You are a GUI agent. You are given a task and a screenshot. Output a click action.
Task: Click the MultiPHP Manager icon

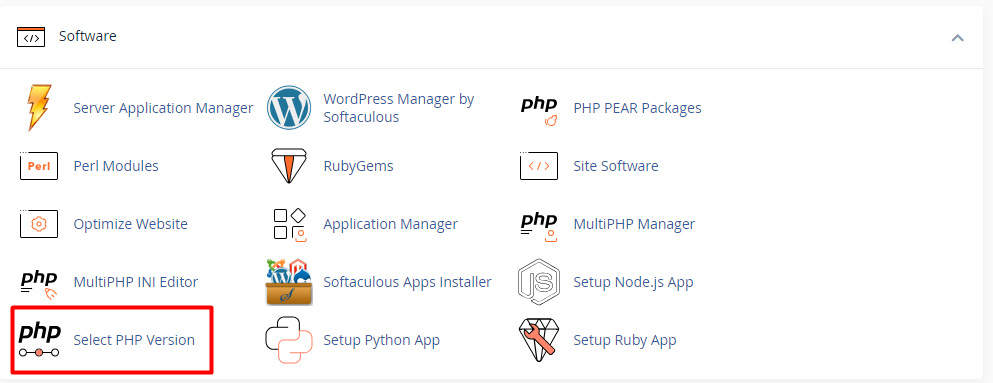539,227
